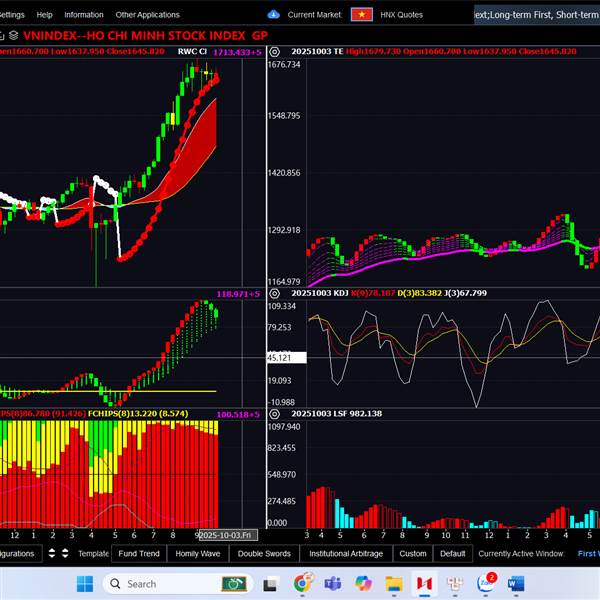Open Google Chrome from the taskbar
Viewport: 600px width, 600px height.
[x=302, y=583]
